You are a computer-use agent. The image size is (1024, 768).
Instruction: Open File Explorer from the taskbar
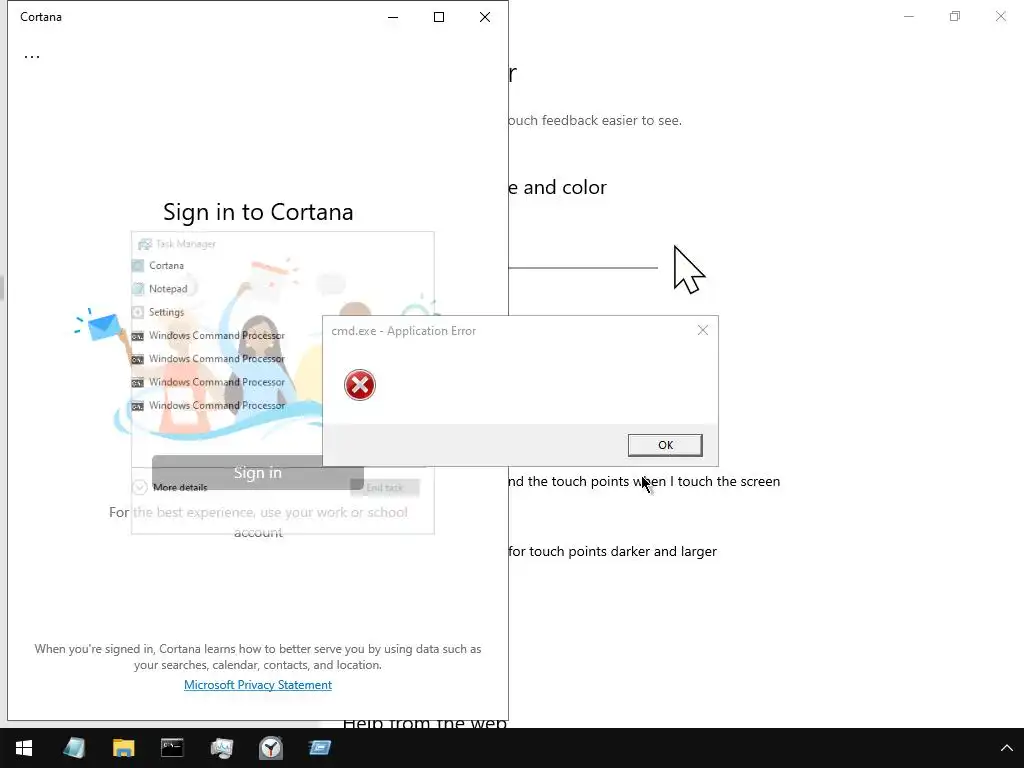123,748
